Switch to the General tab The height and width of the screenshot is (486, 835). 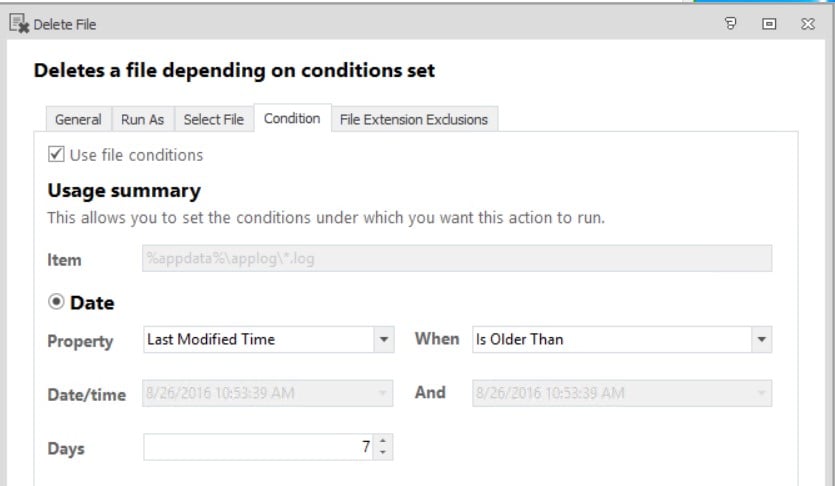[x=78, y=119]
